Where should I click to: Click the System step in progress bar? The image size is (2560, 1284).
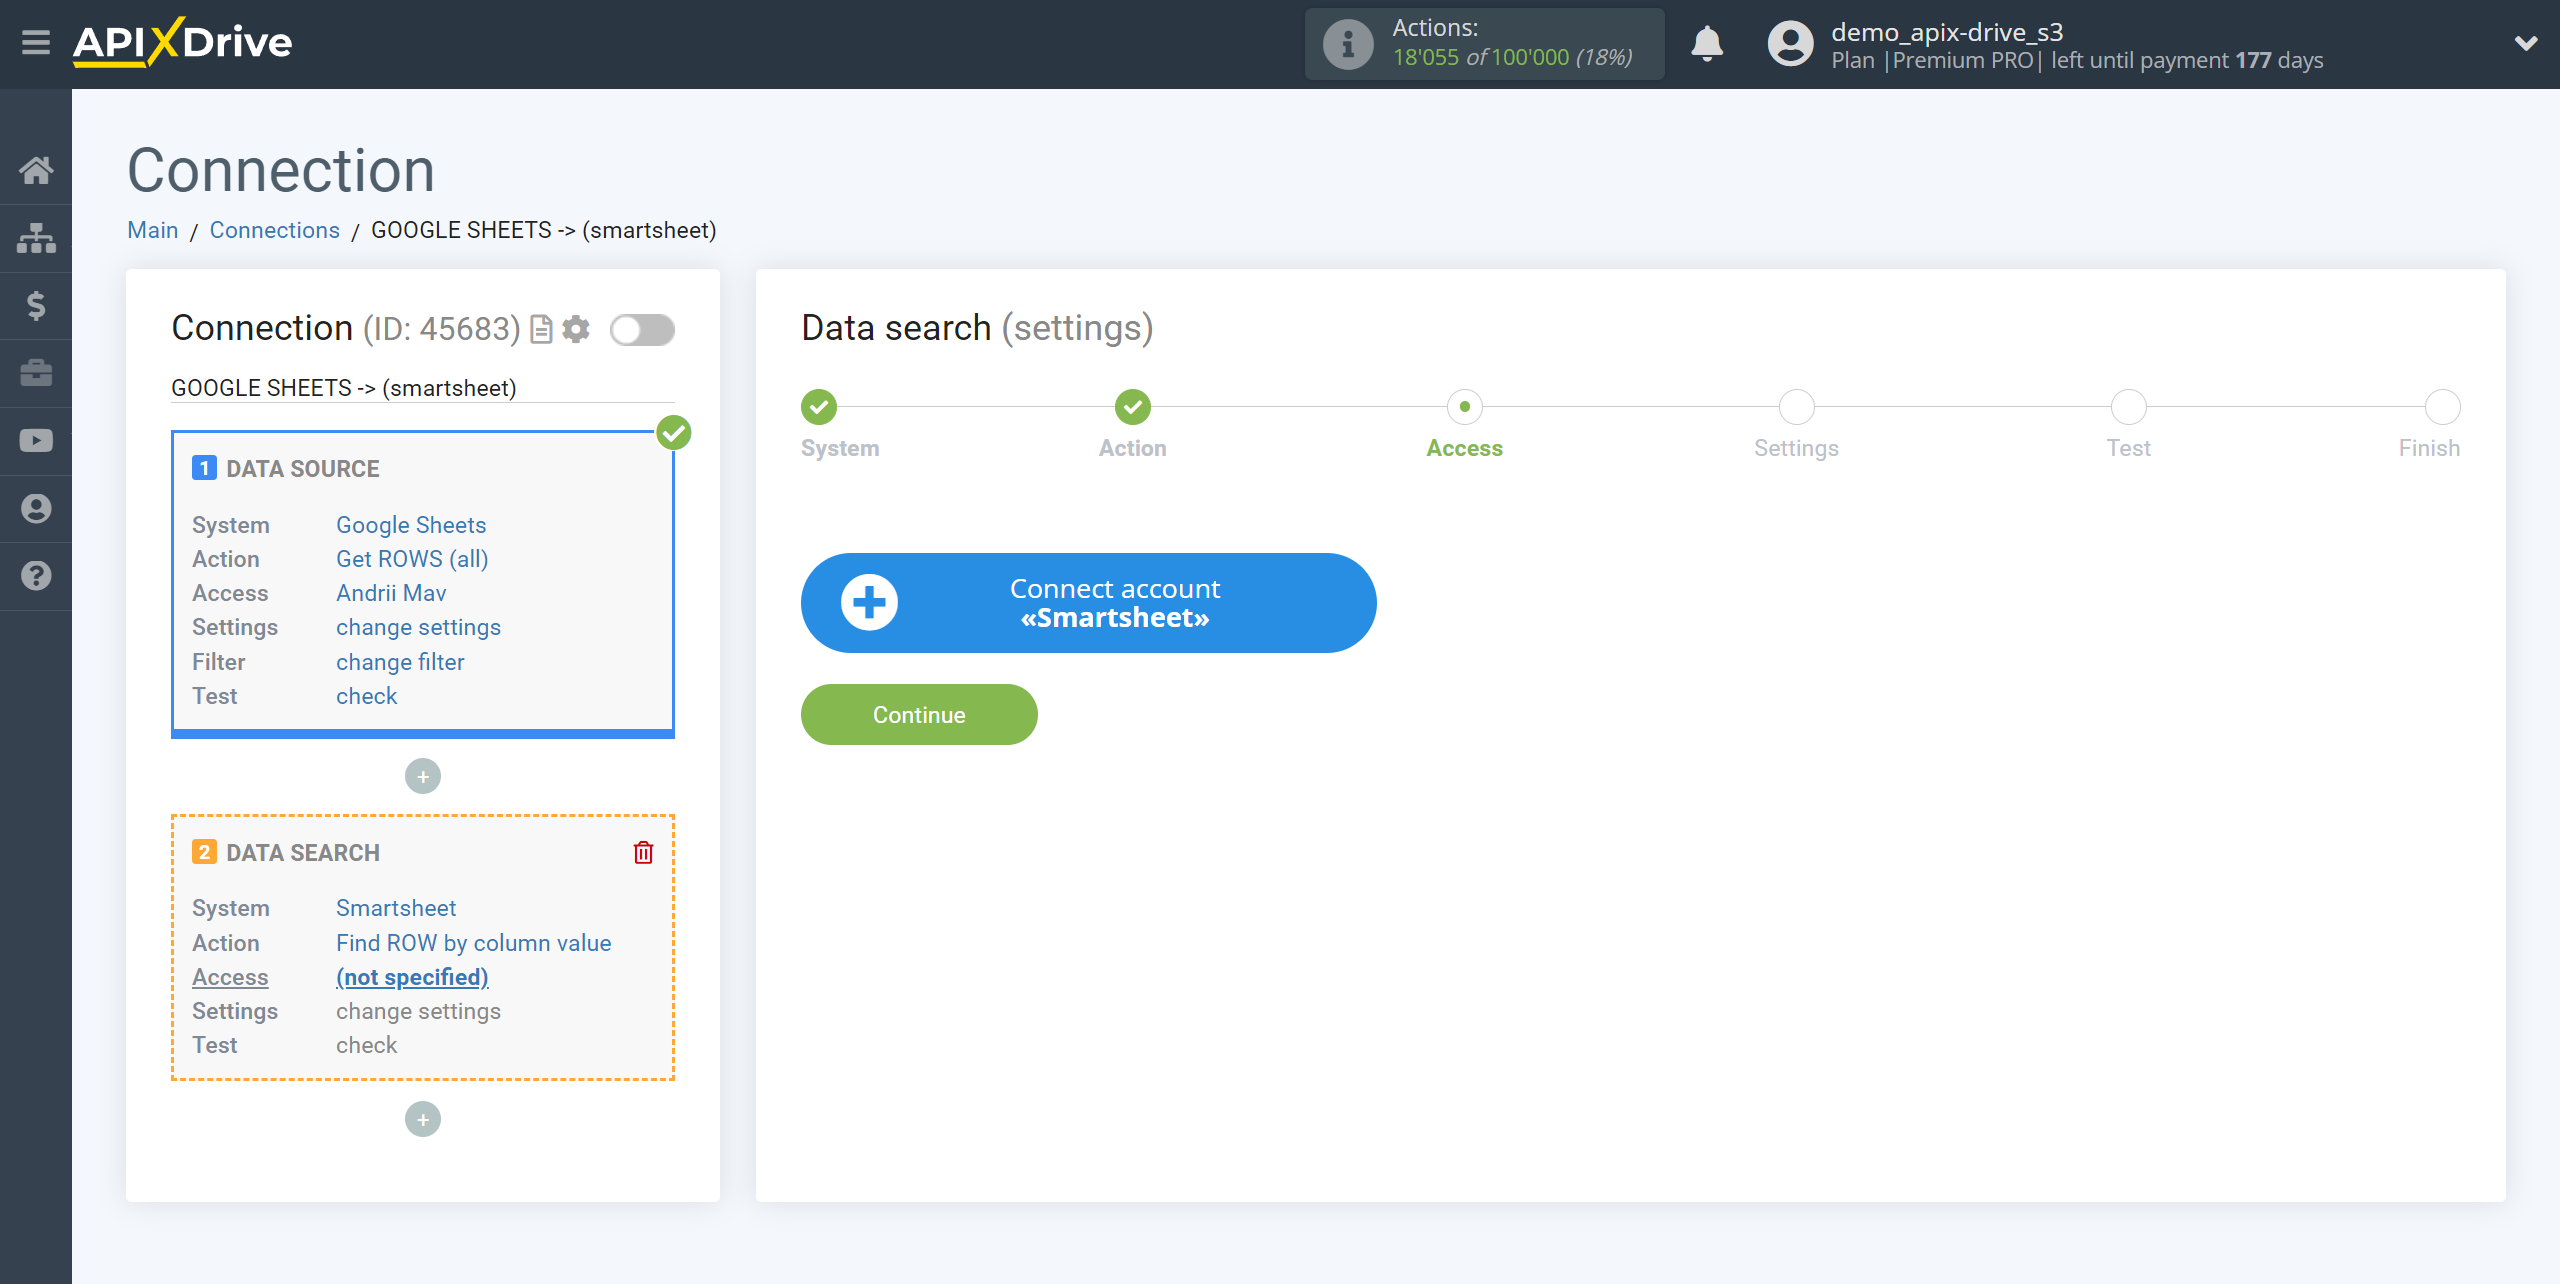click(x=817, y=406)
